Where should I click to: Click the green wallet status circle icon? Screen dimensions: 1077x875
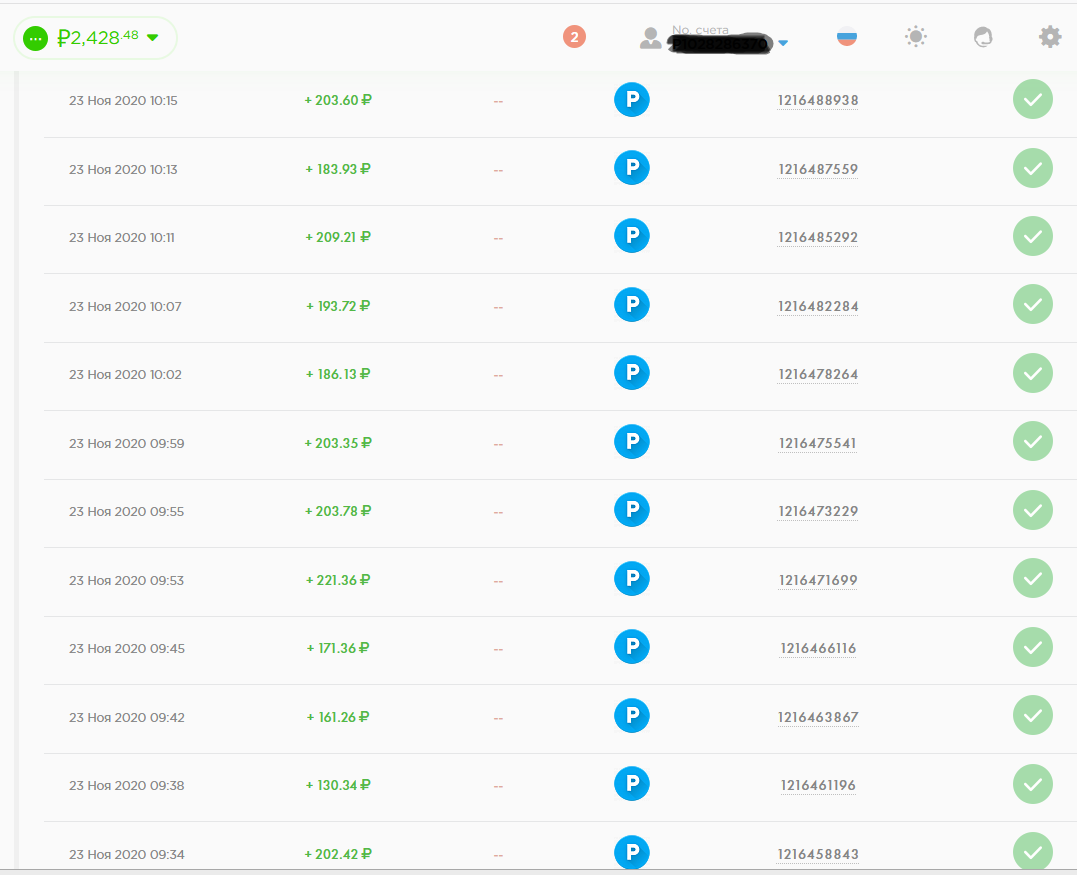[x=36, y=38]
